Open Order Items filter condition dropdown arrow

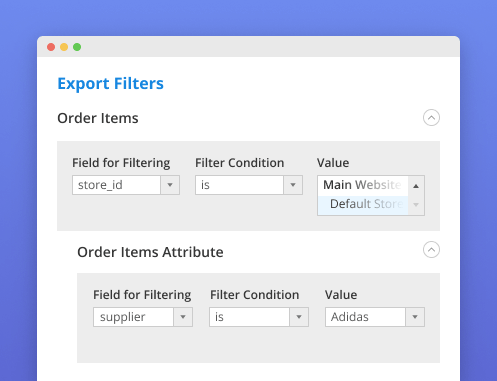(293, 185)
